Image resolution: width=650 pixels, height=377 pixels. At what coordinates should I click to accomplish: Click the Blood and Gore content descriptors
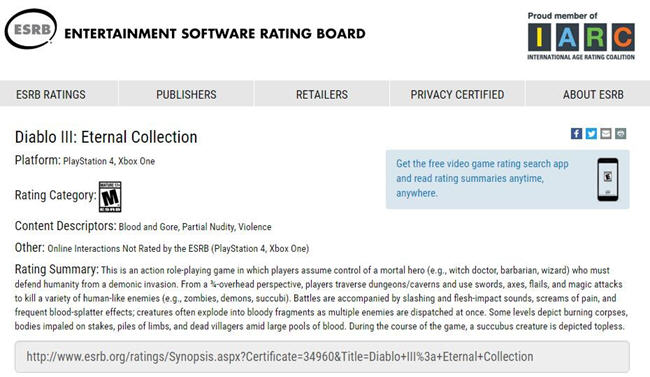point(195,227)
